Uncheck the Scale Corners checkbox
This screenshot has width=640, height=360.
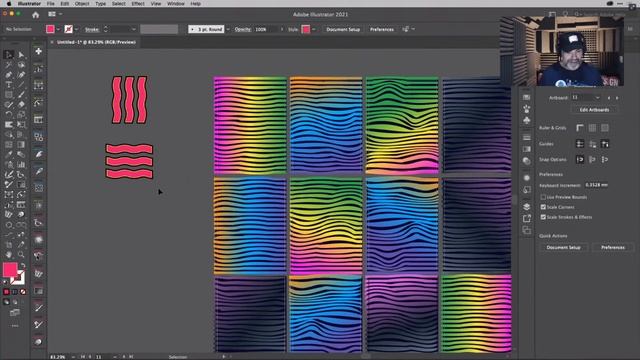point(543,207)
